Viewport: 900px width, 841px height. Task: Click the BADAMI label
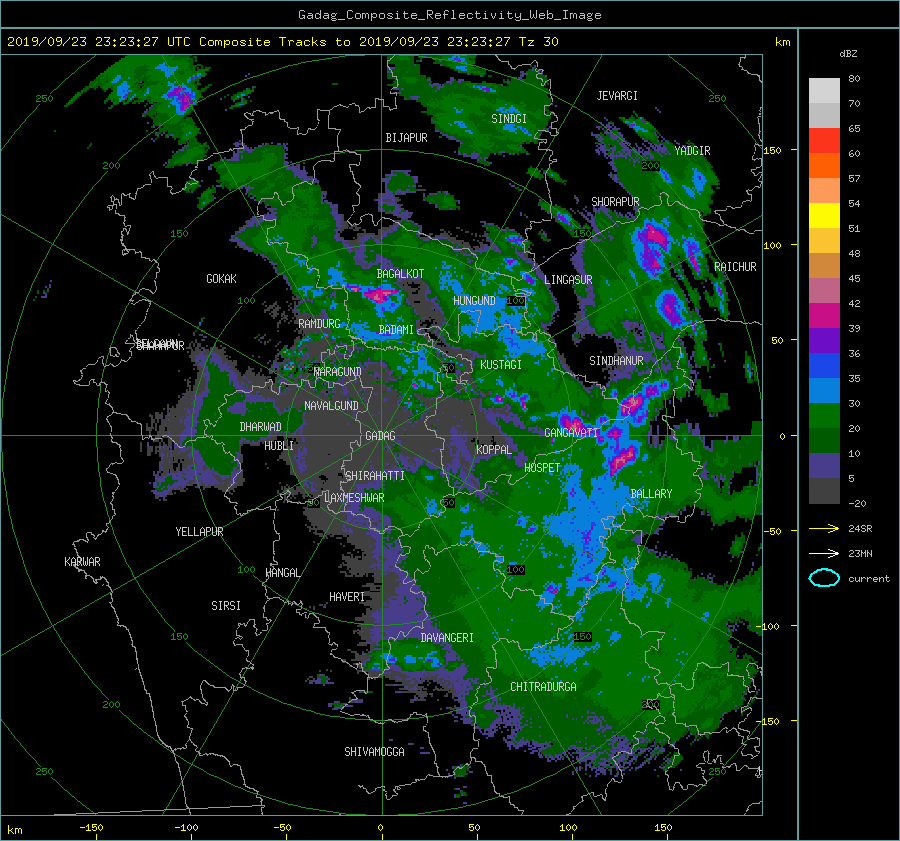pos(396,330)
